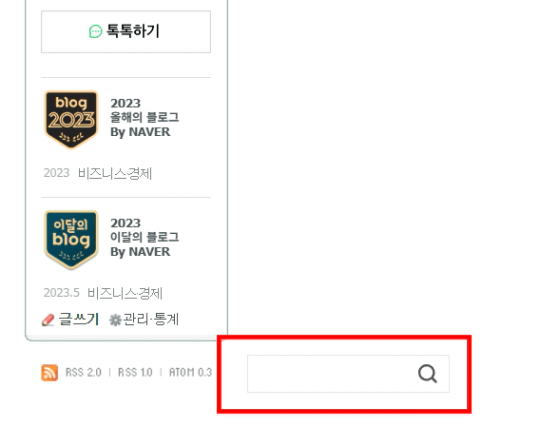This screenshot has width=540, height=447.
Task: Open the 관리·통계 link
Action: tap(151, 319)
